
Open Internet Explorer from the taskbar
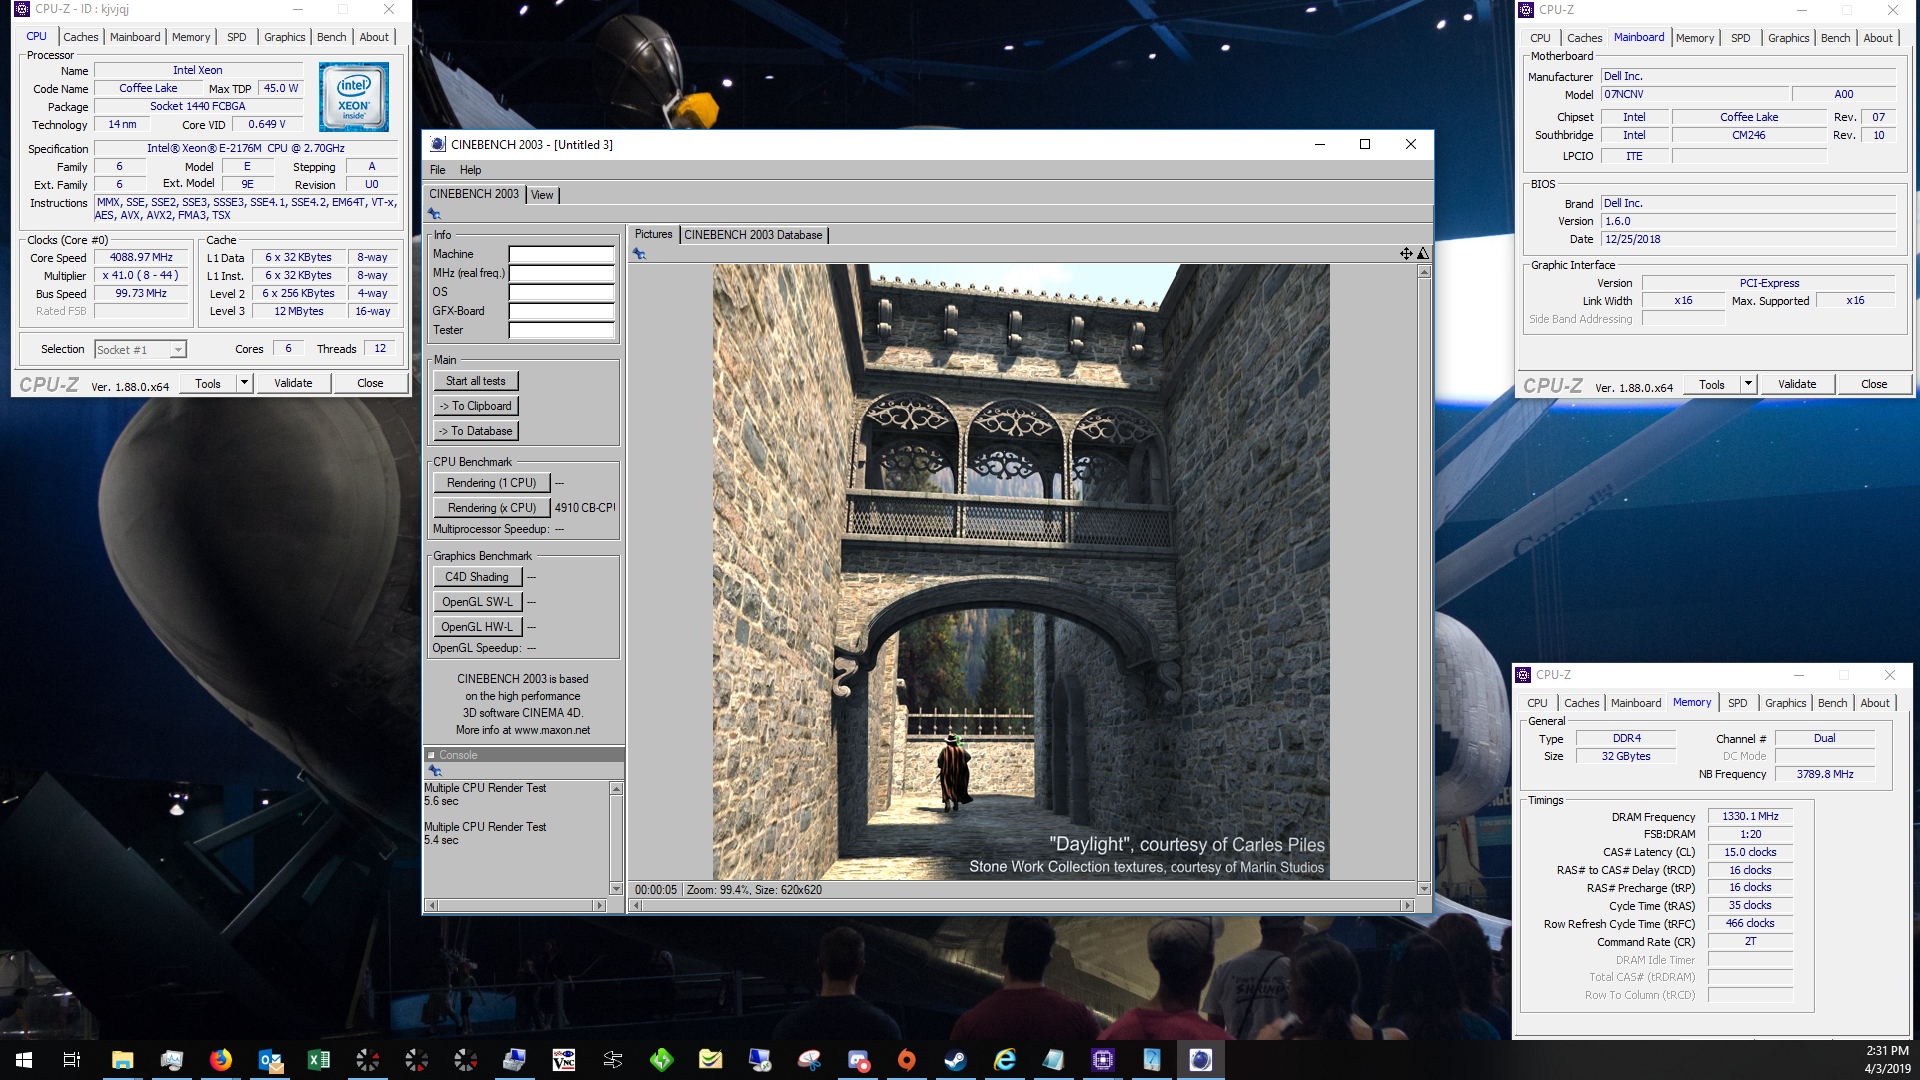coord(1005,1060)
